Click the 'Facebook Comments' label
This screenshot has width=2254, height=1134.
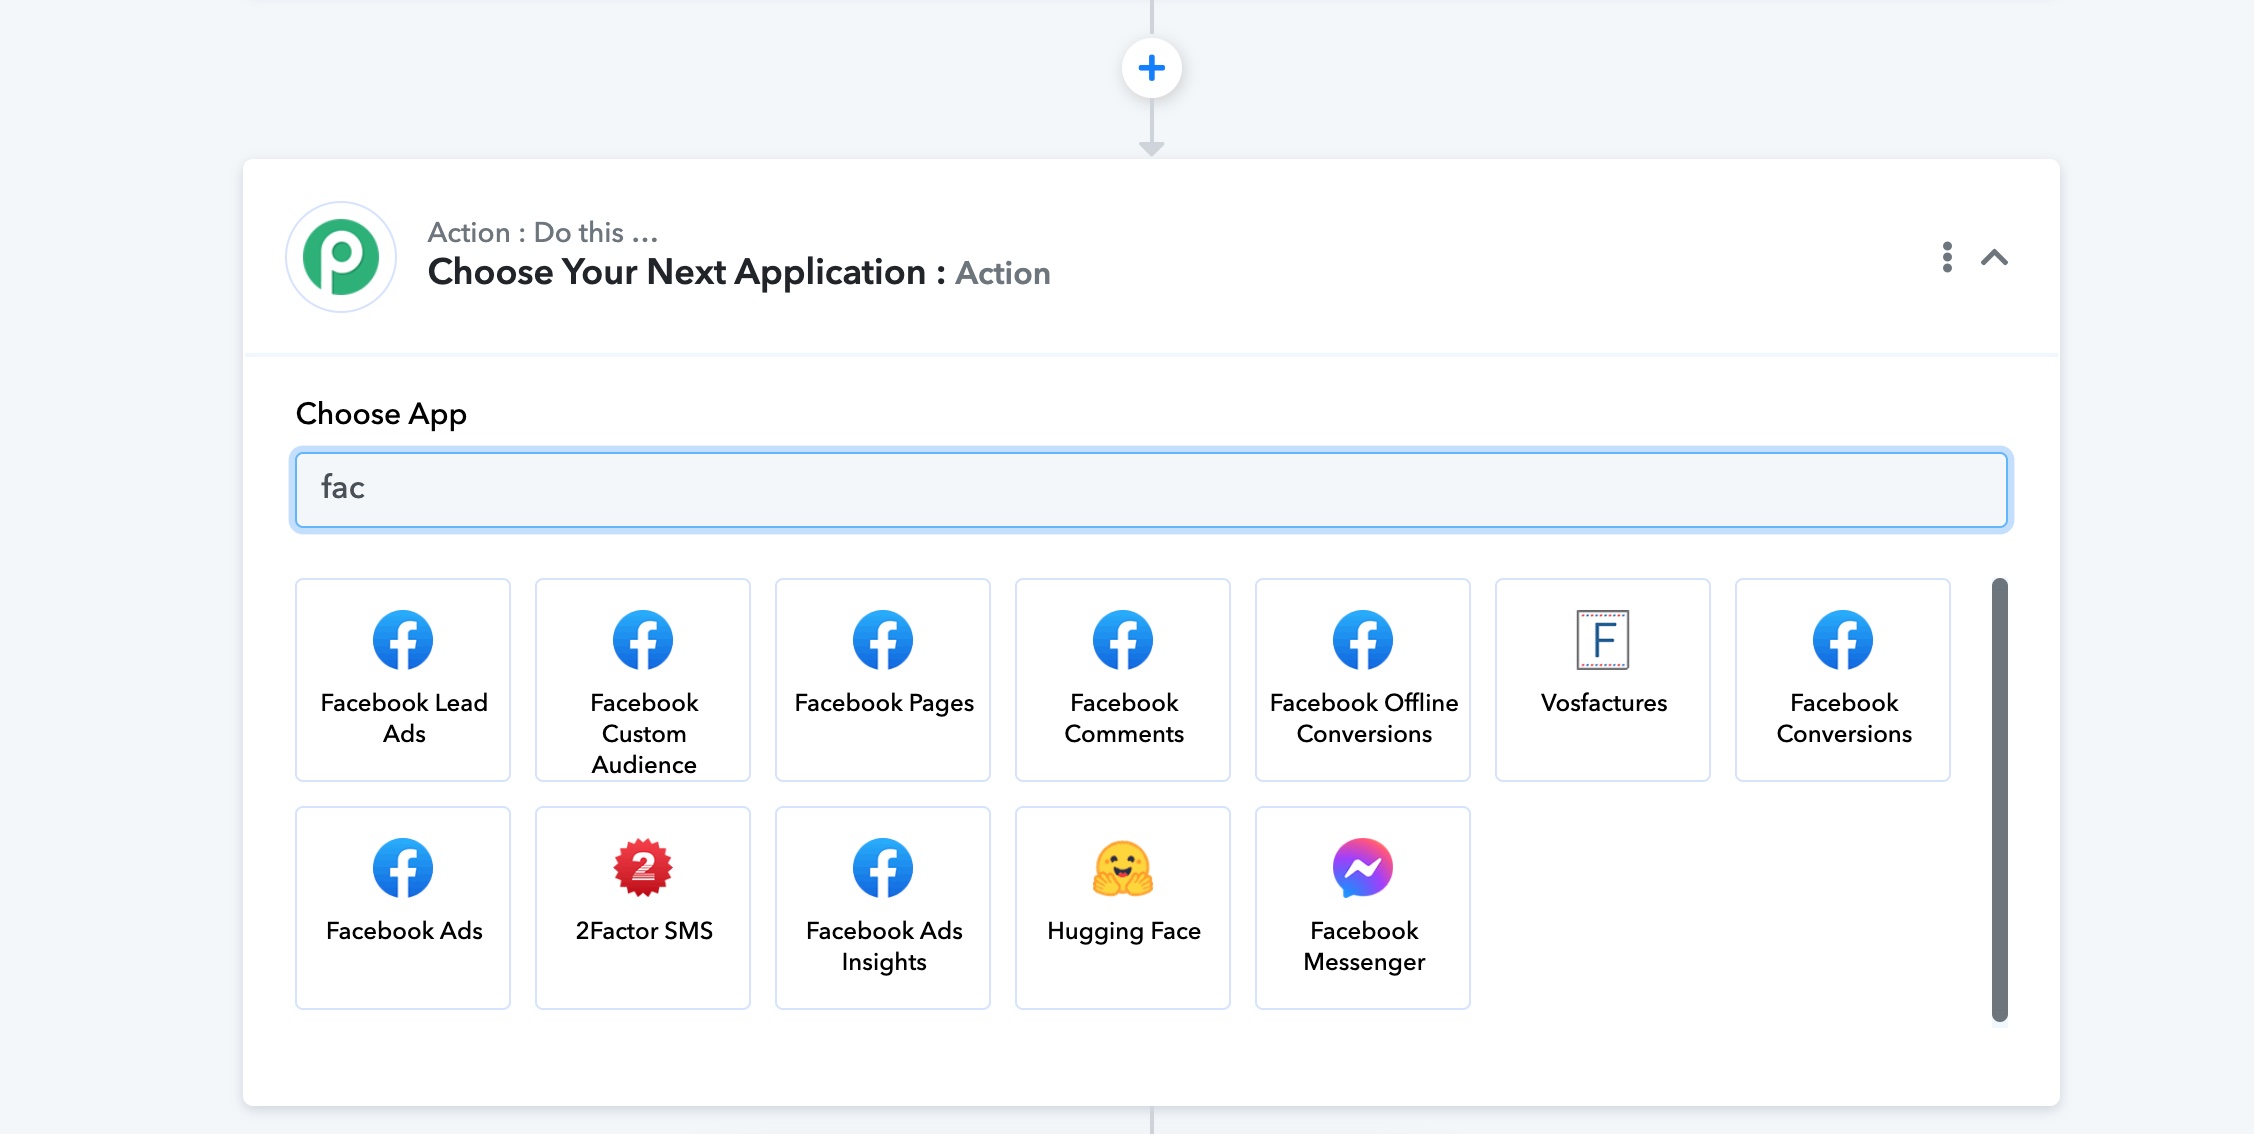tap(1124, 718)
